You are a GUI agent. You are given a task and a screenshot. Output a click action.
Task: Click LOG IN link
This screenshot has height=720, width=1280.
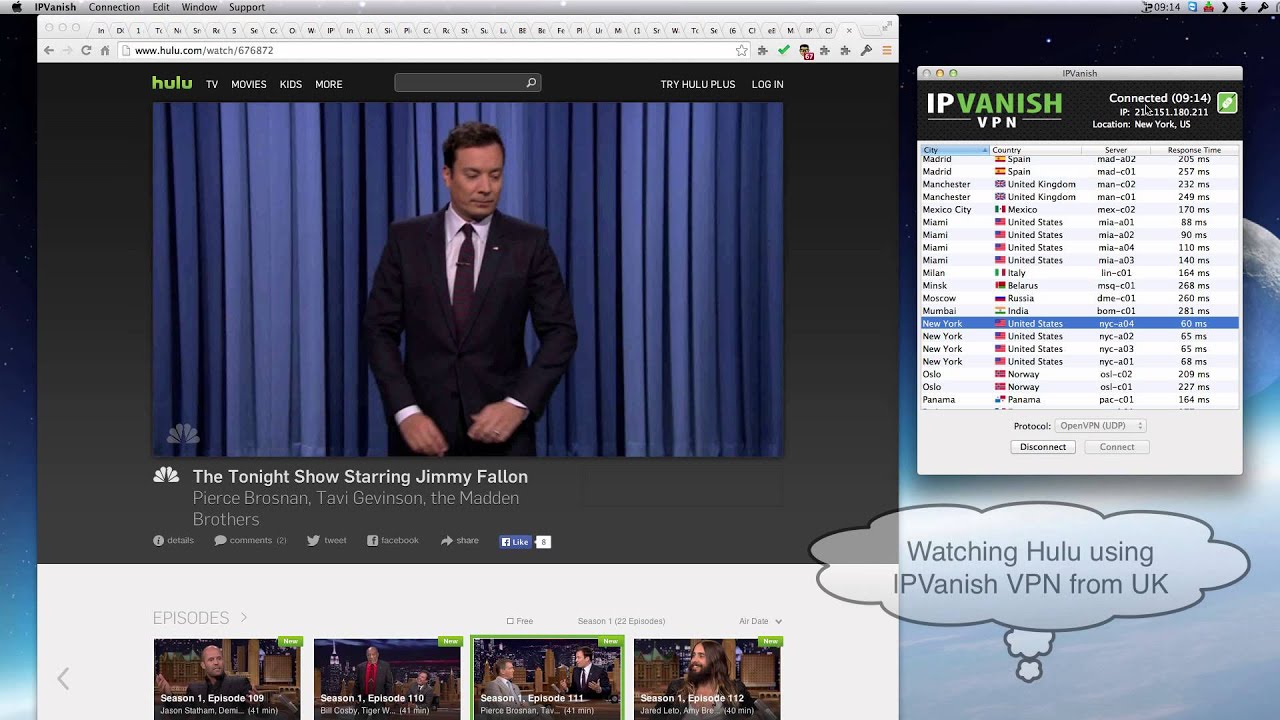pyautogui.click(x=768, y=84)
